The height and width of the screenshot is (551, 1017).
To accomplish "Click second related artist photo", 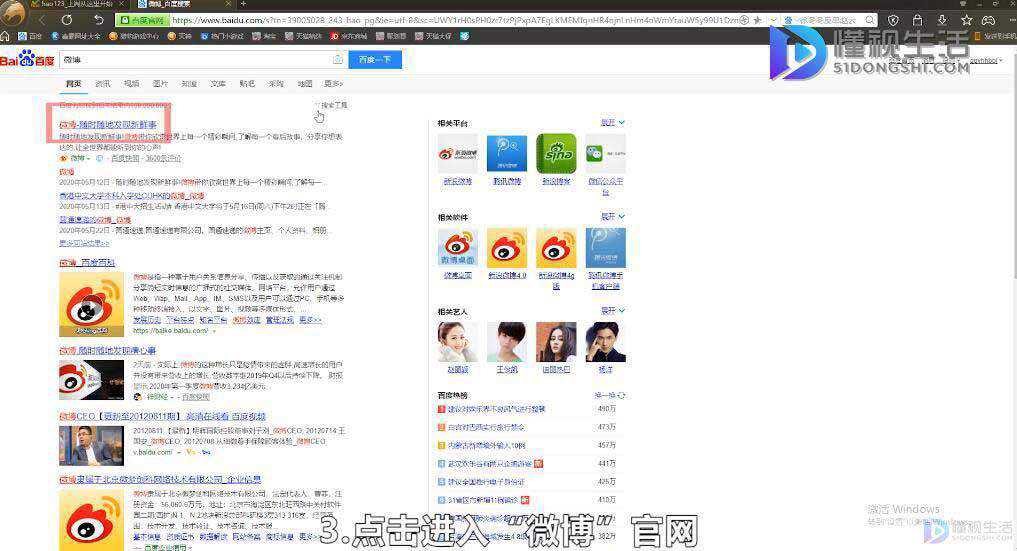I will click(507, 342).
